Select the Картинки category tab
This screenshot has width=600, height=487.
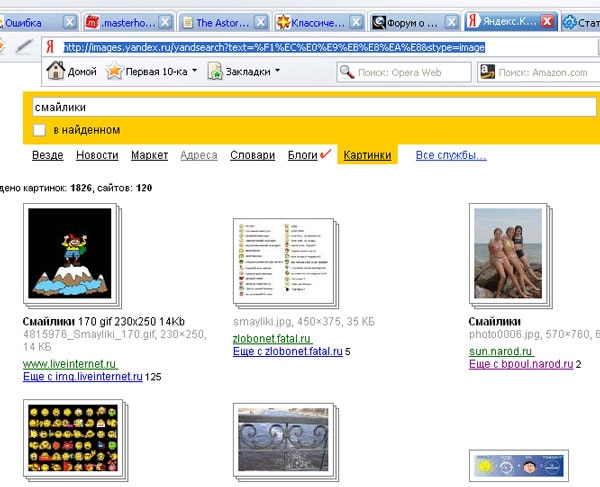(x=367, y=155)
